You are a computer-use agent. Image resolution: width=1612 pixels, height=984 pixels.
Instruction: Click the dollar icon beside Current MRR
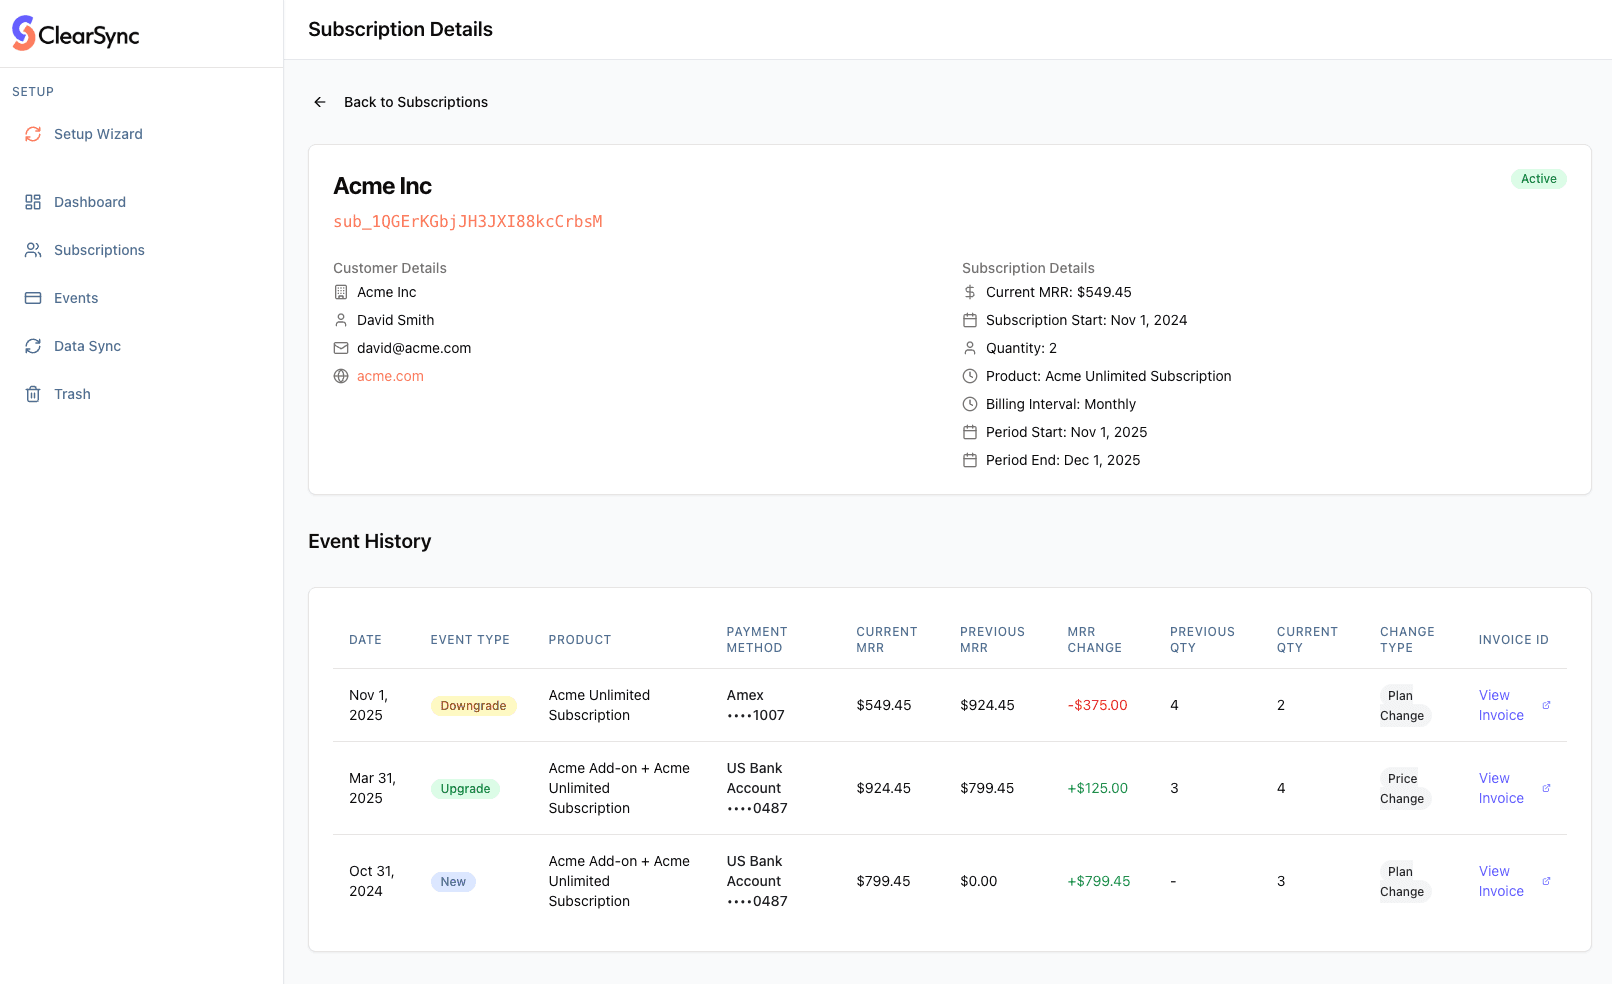pos(970,292)
